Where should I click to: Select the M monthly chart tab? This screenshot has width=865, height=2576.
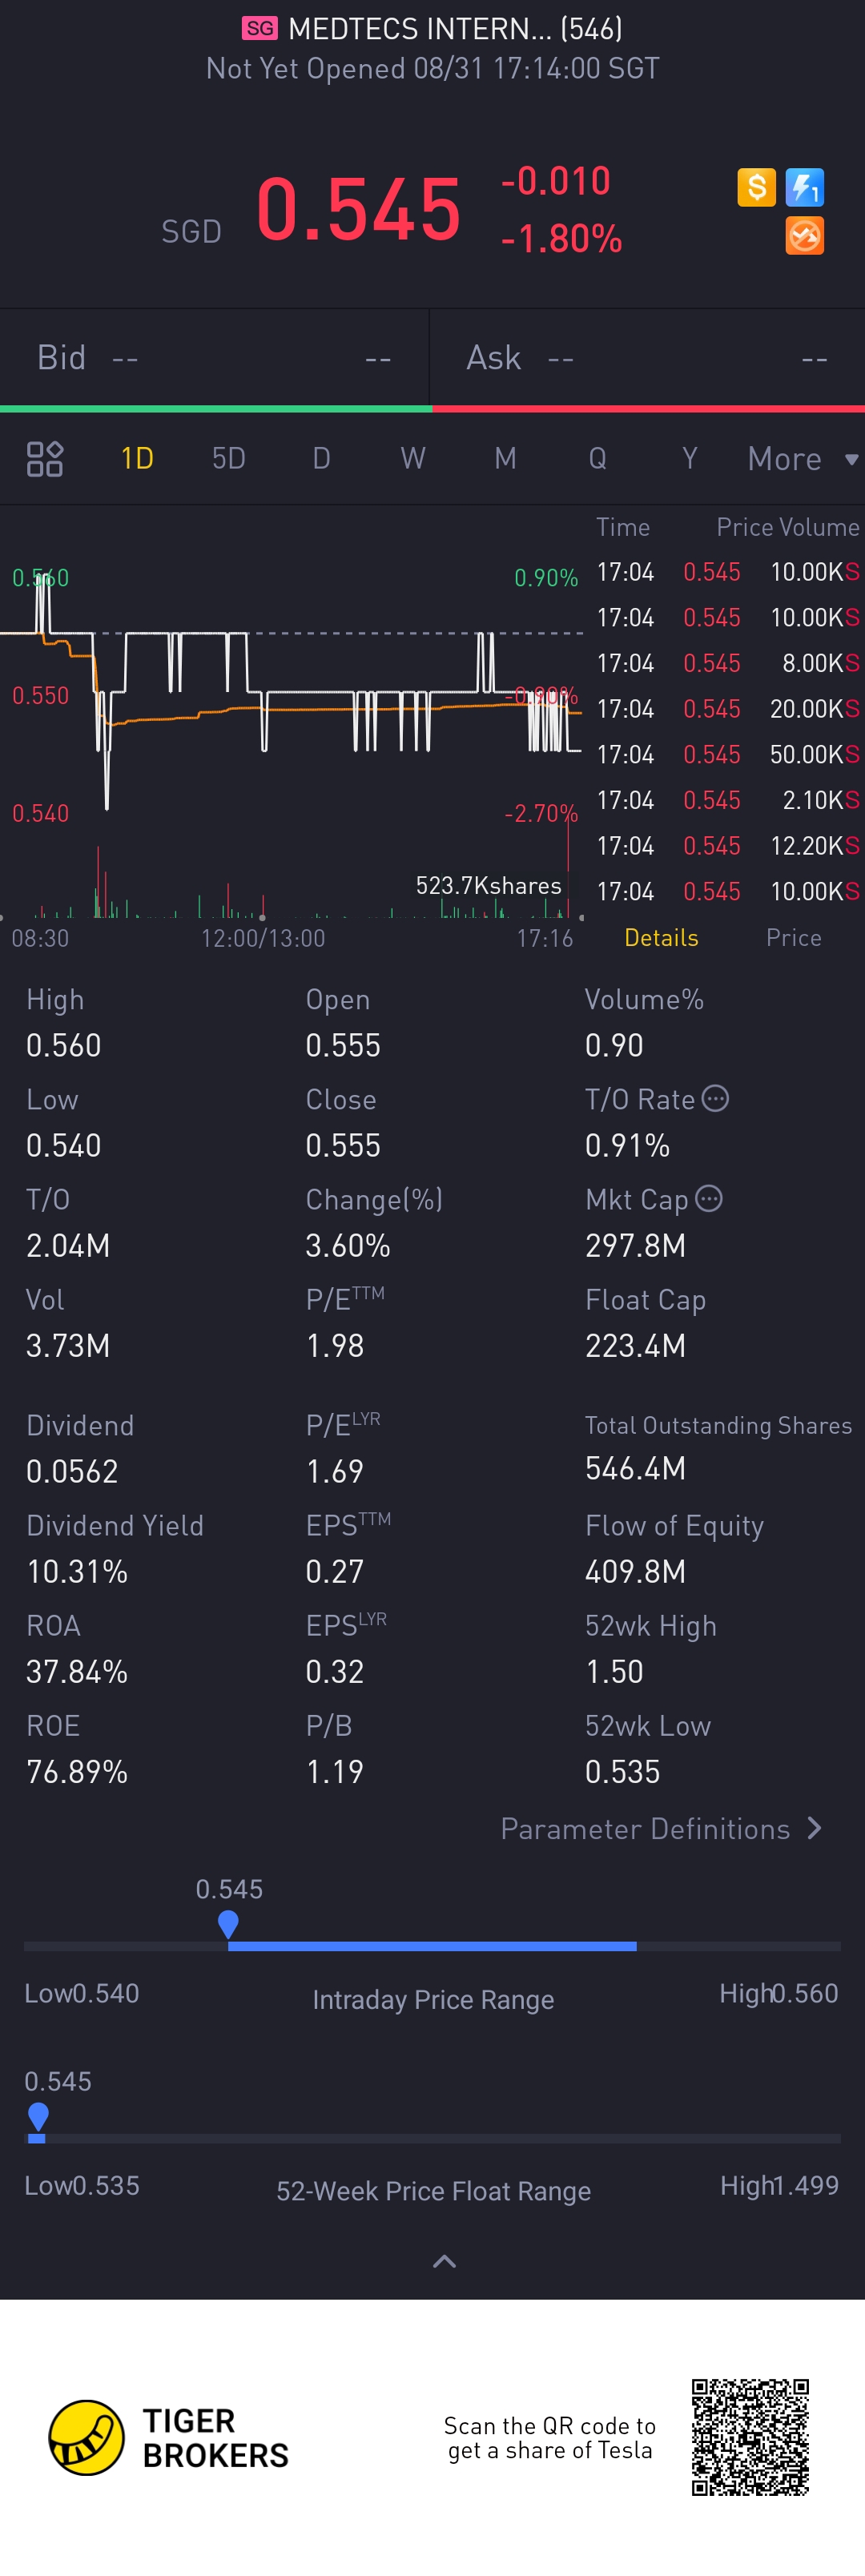click(x=505, y=459)
